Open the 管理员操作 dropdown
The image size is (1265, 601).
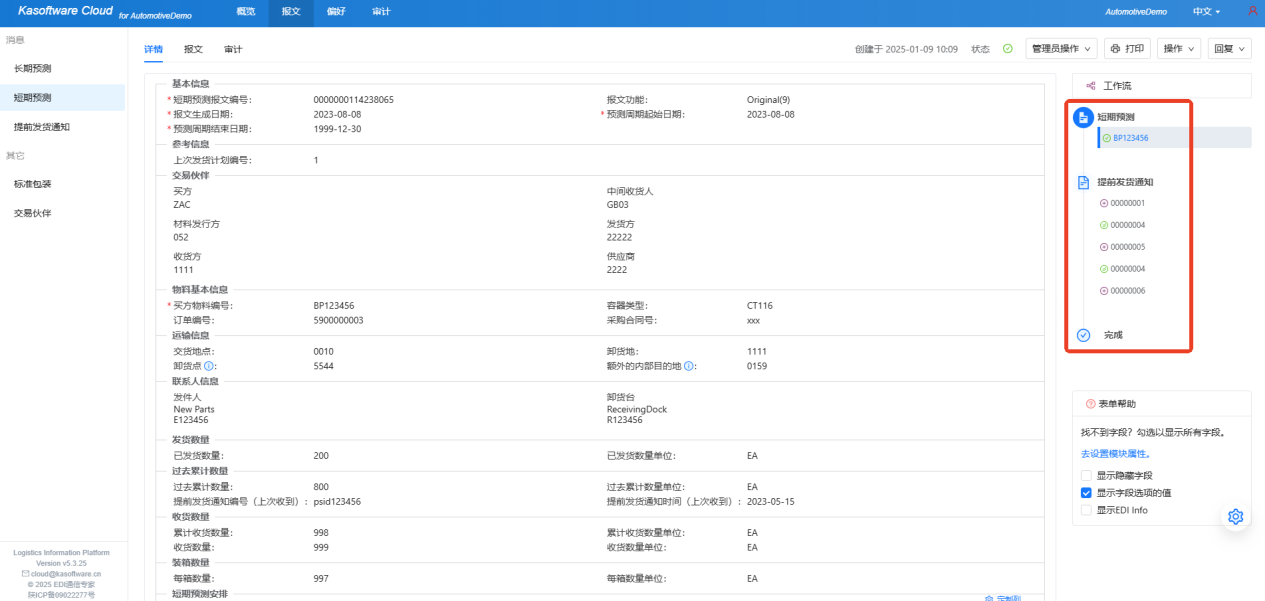[1062, 48]
